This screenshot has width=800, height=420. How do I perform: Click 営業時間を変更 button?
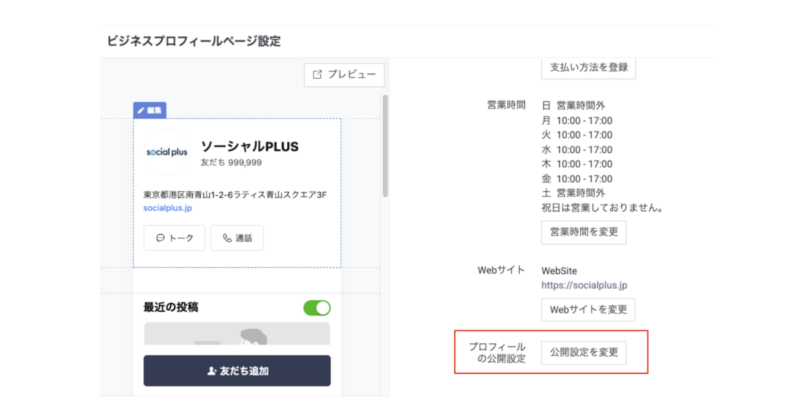584,232
